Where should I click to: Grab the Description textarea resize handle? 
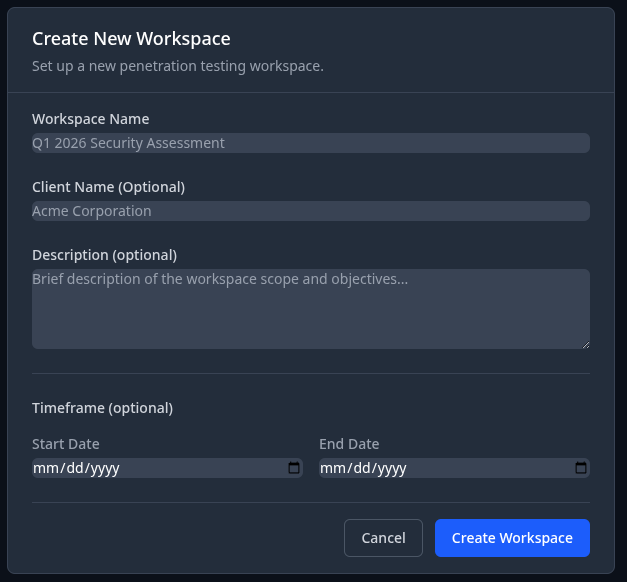coord(586,345)
